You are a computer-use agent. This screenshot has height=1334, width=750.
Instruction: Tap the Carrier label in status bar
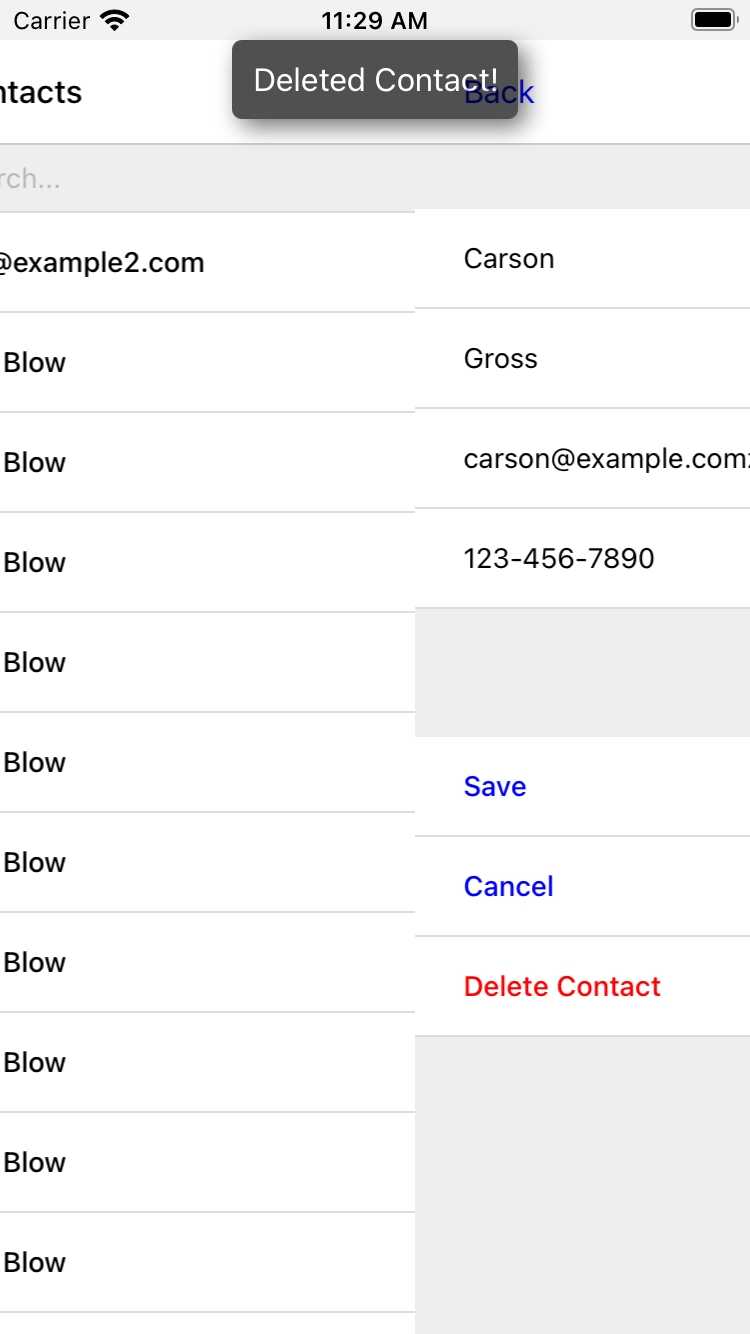click(x=50, y=20)
